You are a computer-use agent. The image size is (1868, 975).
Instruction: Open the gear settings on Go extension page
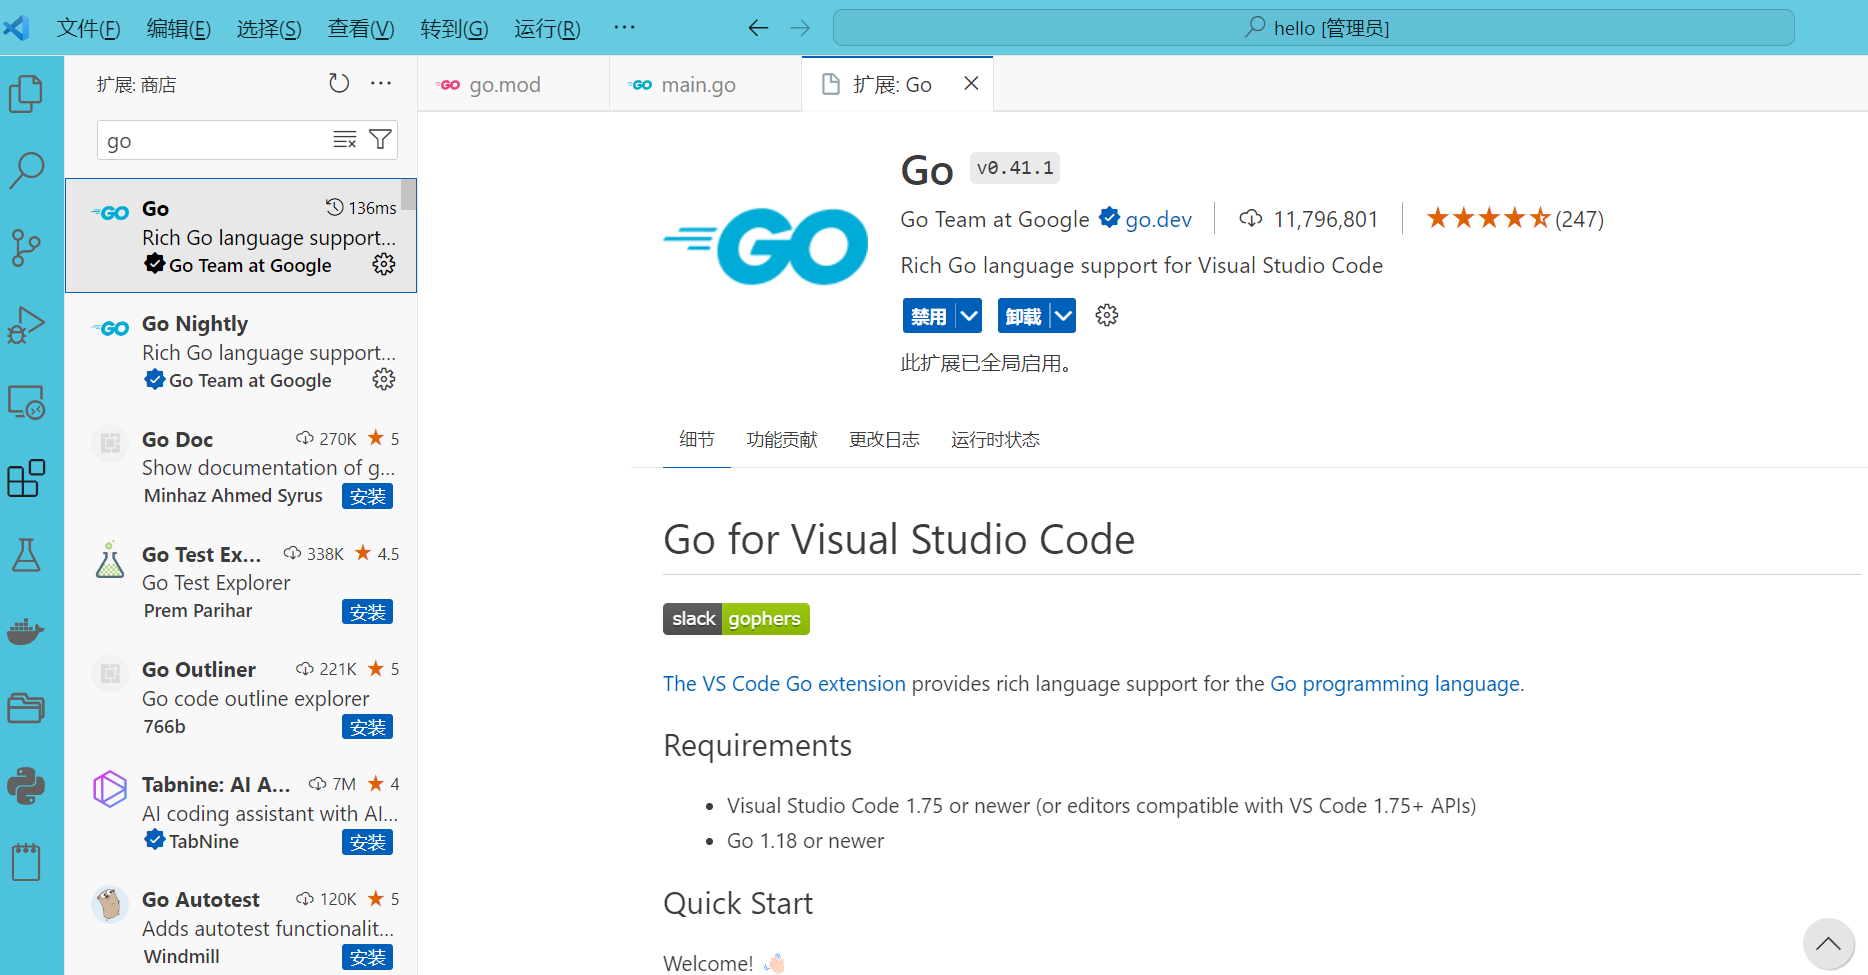1107,316
